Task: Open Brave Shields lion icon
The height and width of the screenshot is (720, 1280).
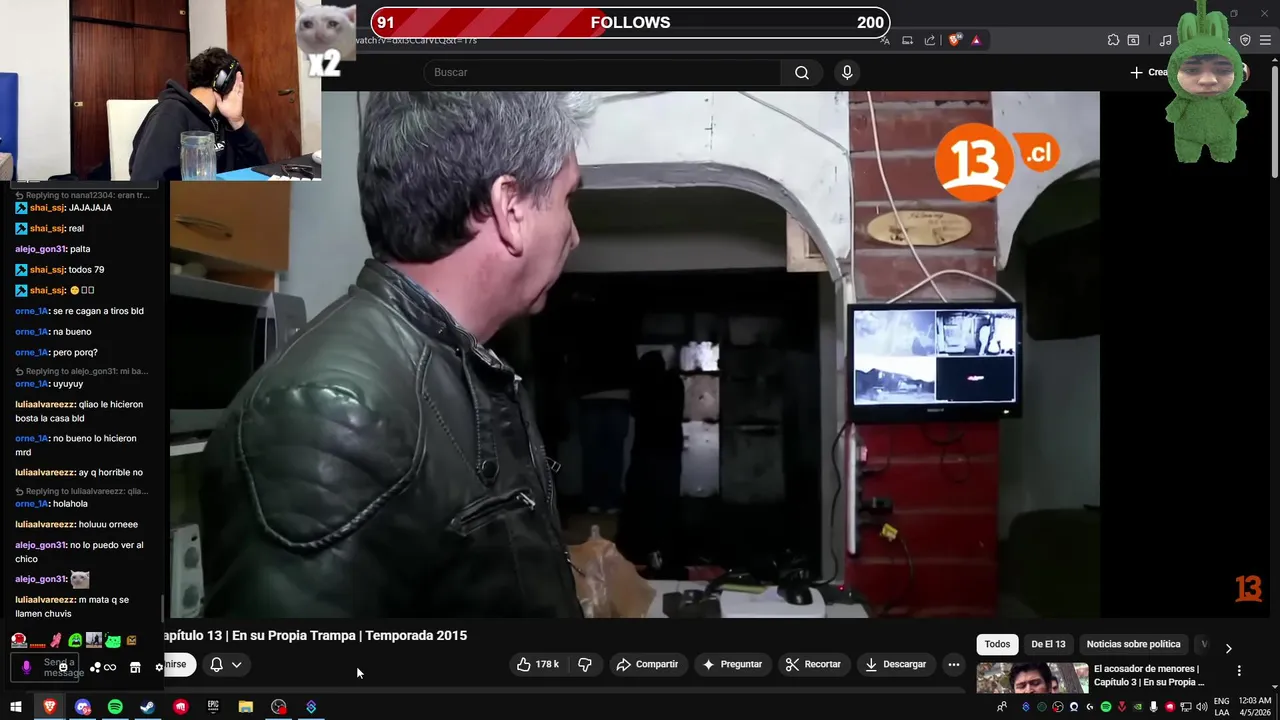Action: [955, 40]
